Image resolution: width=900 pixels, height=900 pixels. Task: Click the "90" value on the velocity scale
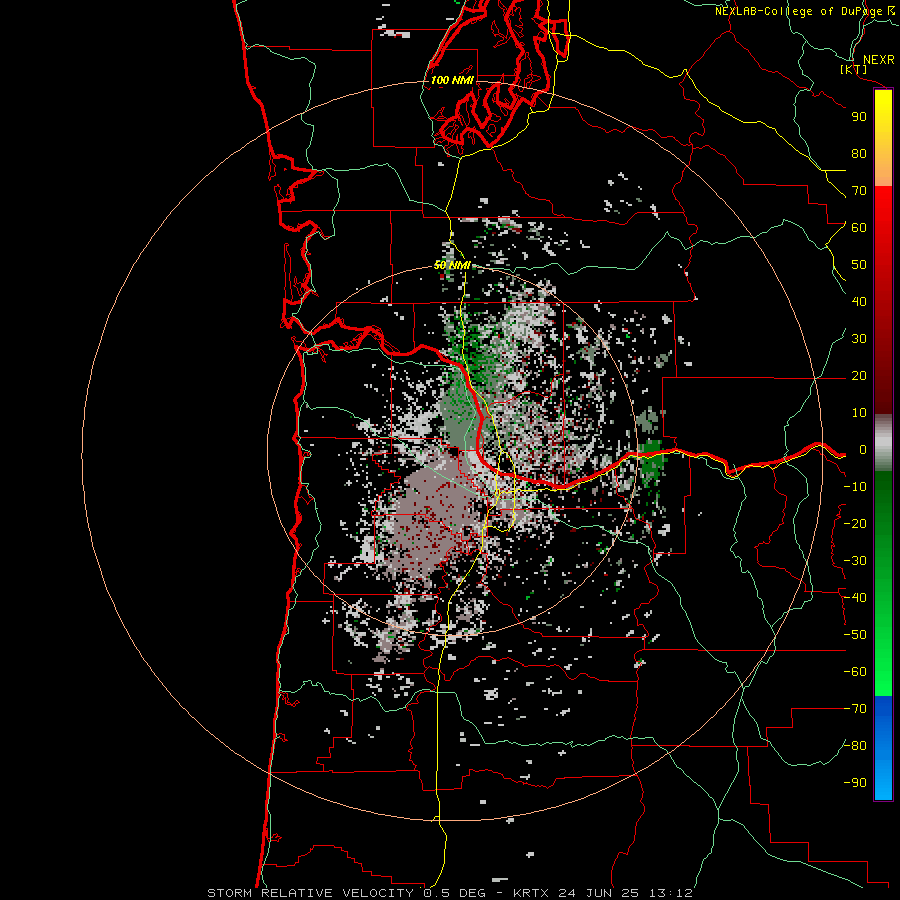click(859, 117)
